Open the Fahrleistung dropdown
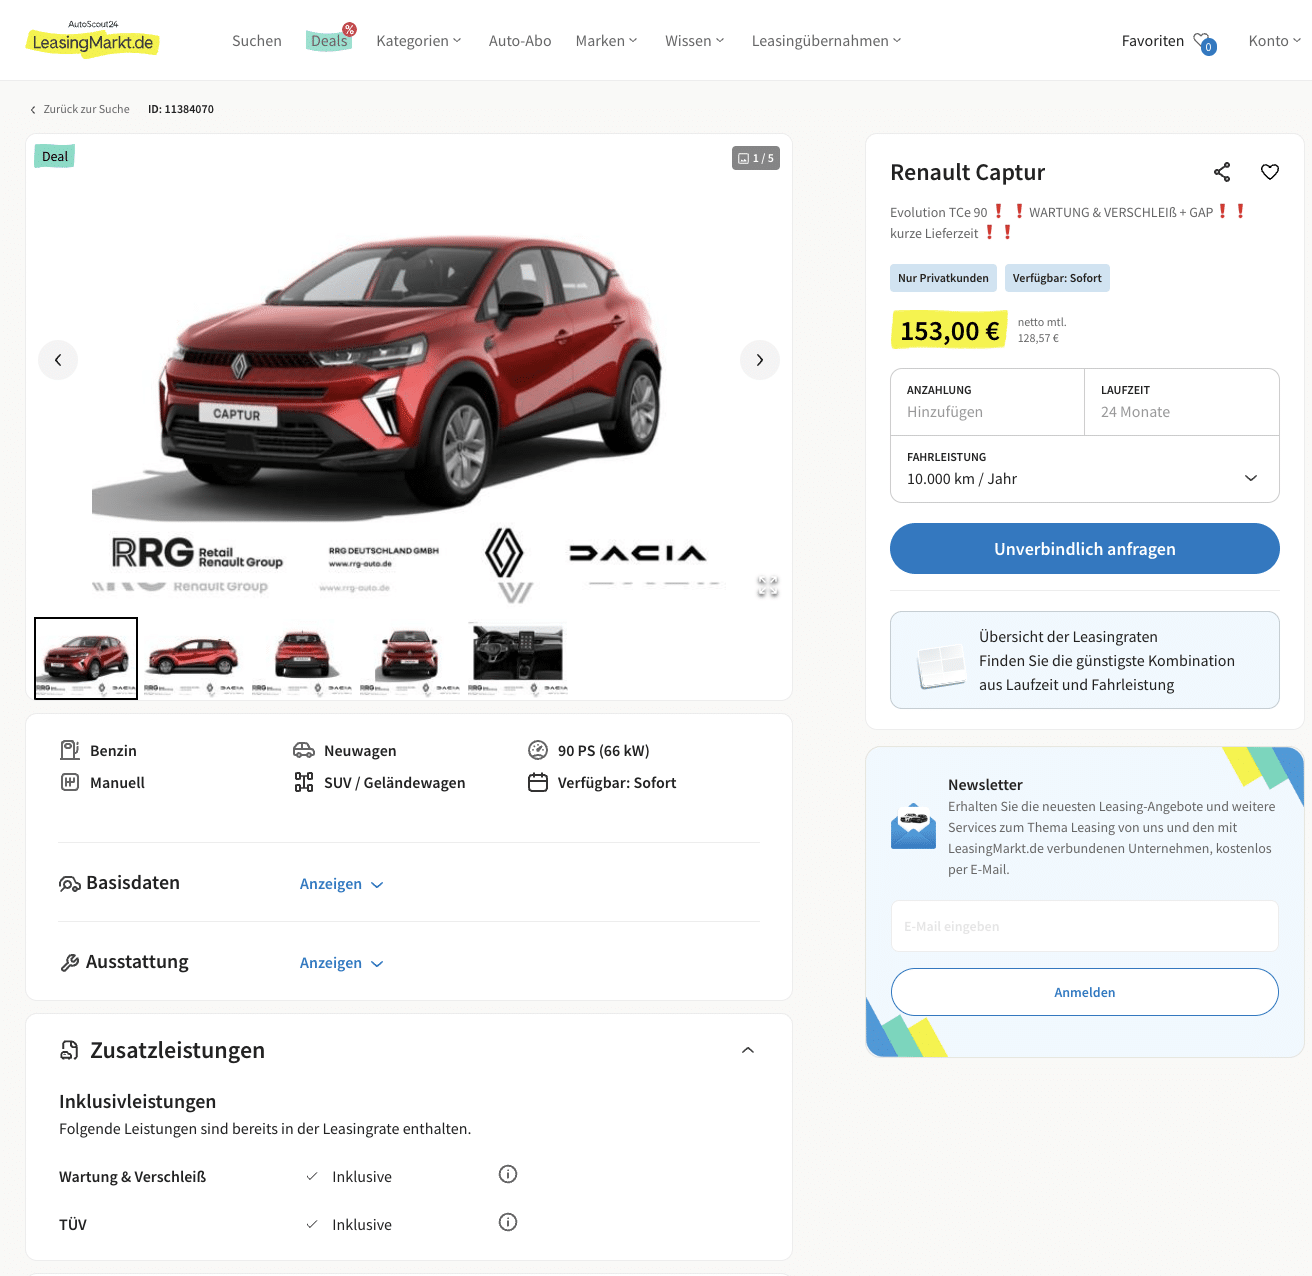 coord(1085,469)
